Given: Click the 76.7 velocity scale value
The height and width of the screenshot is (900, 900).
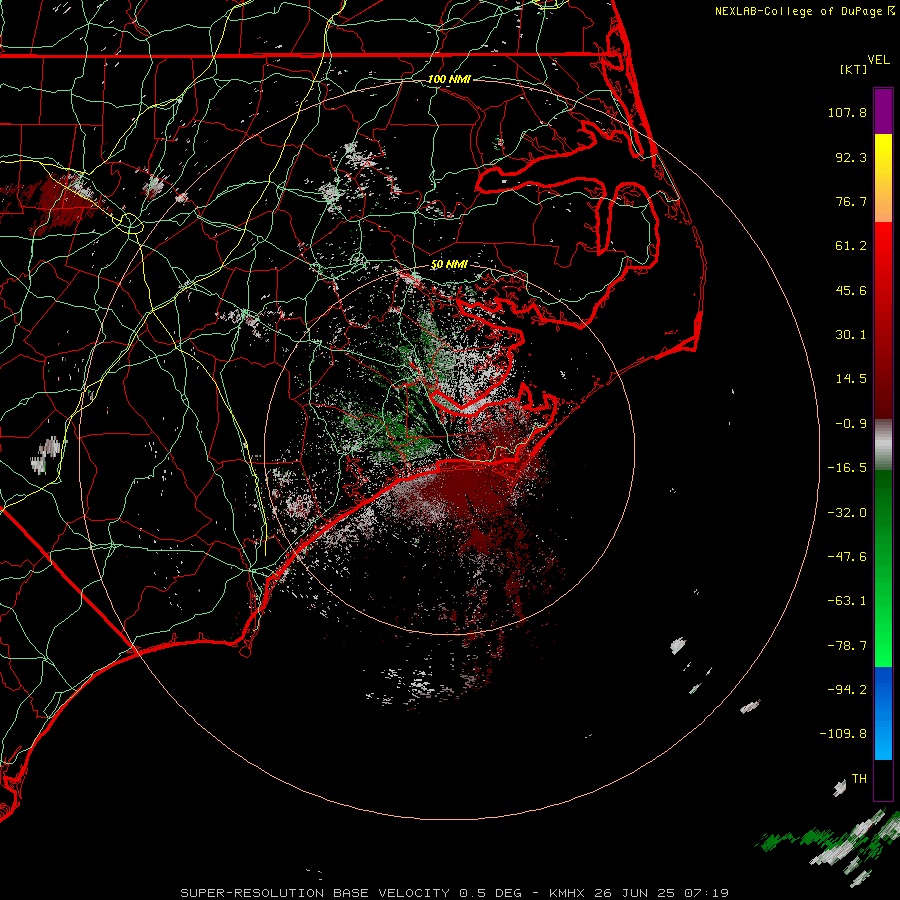Looking at the screenshot, I should pyautogui.click(x=851, y=201).
